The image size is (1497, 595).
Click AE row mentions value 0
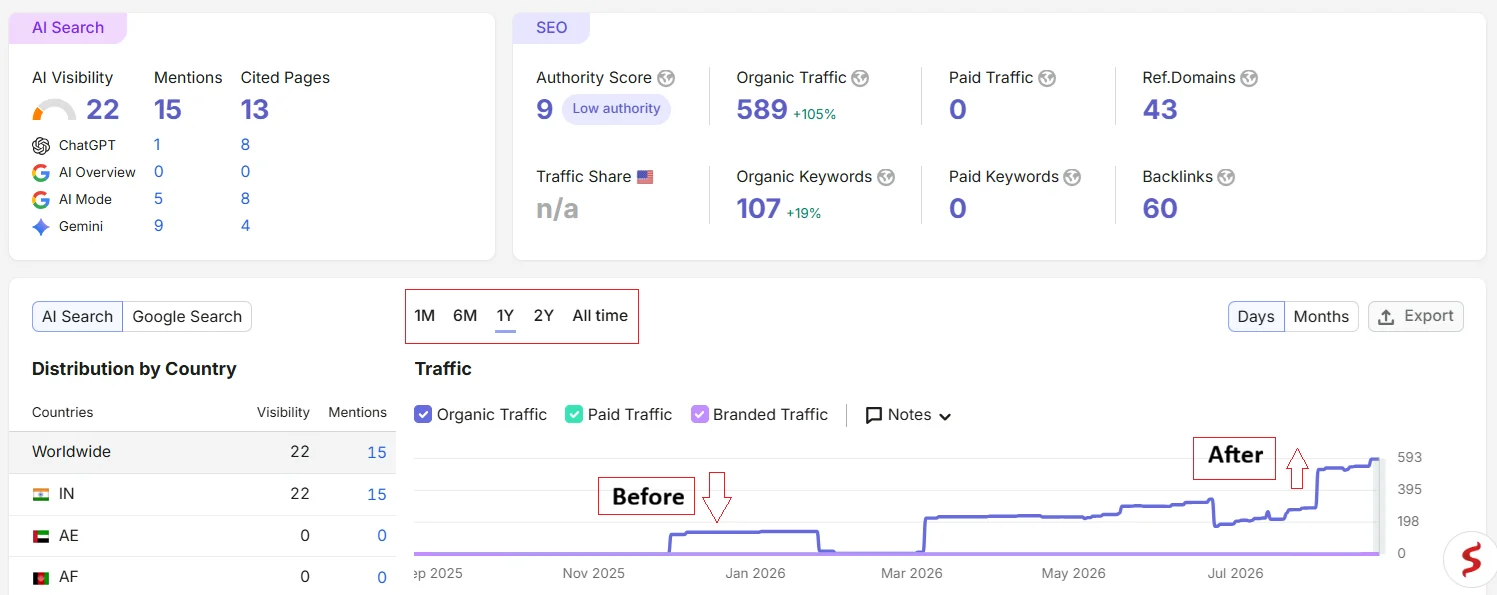tap(382, 537)
